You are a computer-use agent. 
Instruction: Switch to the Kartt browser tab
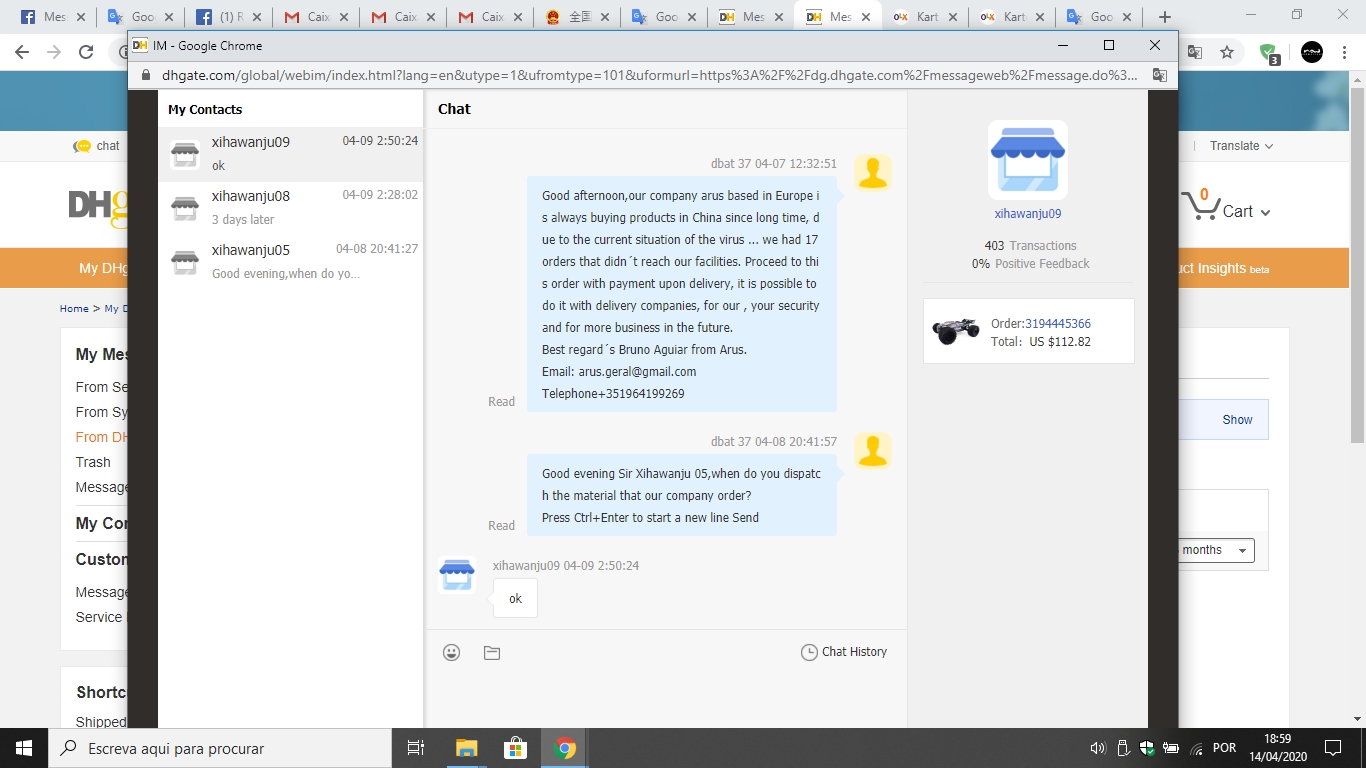pos(923,16)
